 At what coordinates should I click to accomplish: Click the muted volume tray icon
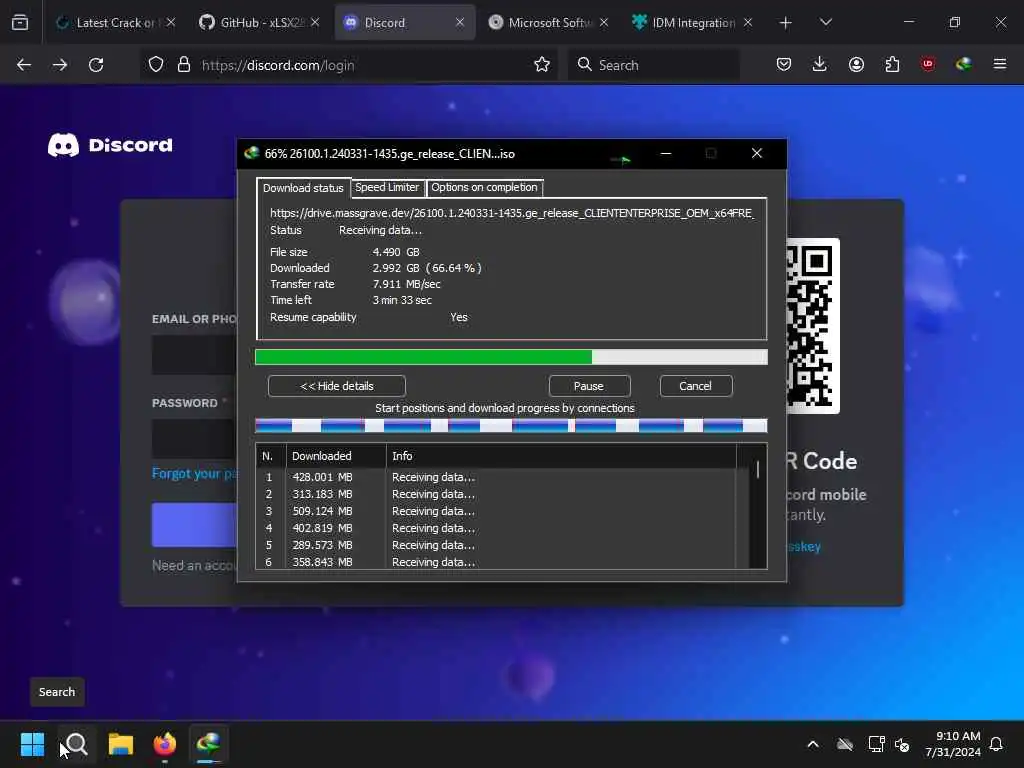(903, 744)
